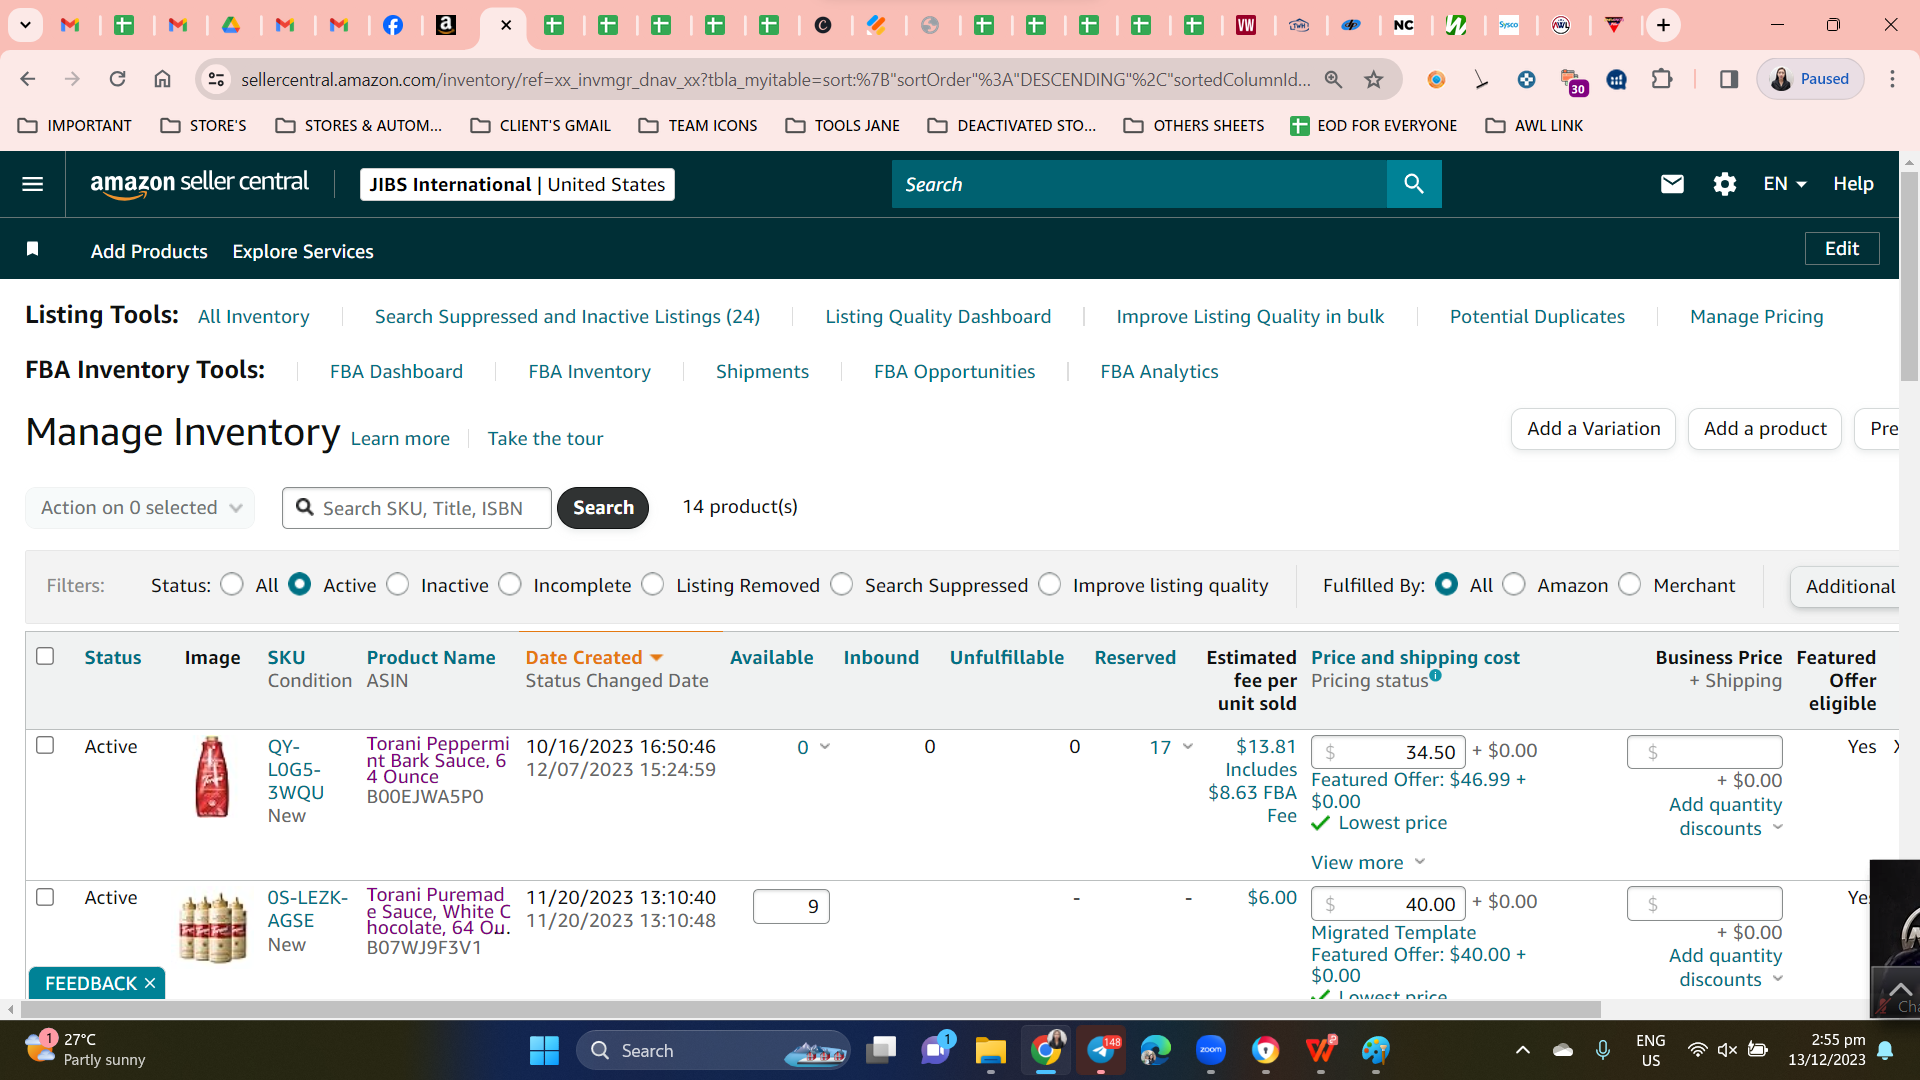Viewport: 1920px width, 1080px height.
Task: Open a new browser tab
Action: [x=1663, y=25]
